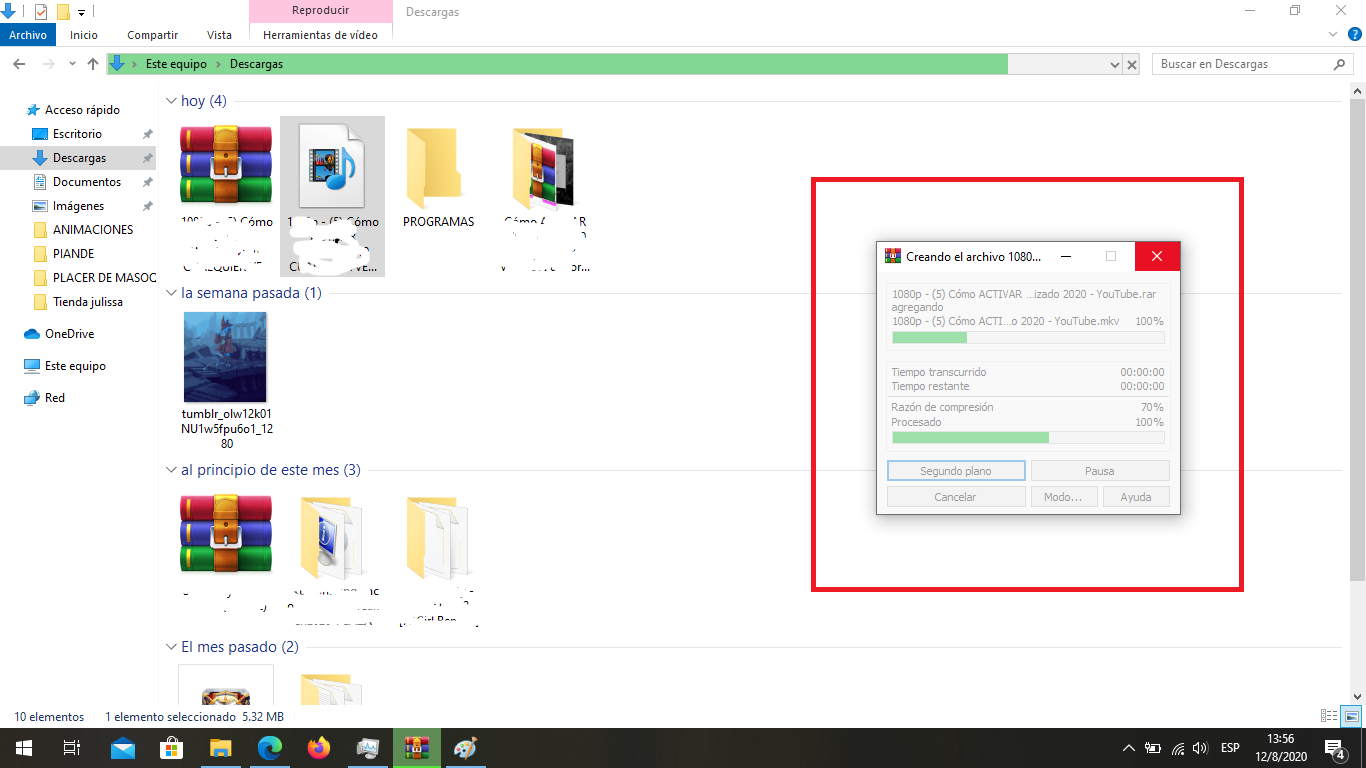
Task: Collapse the El mes pasado (2) group
Action: point(171,647)
